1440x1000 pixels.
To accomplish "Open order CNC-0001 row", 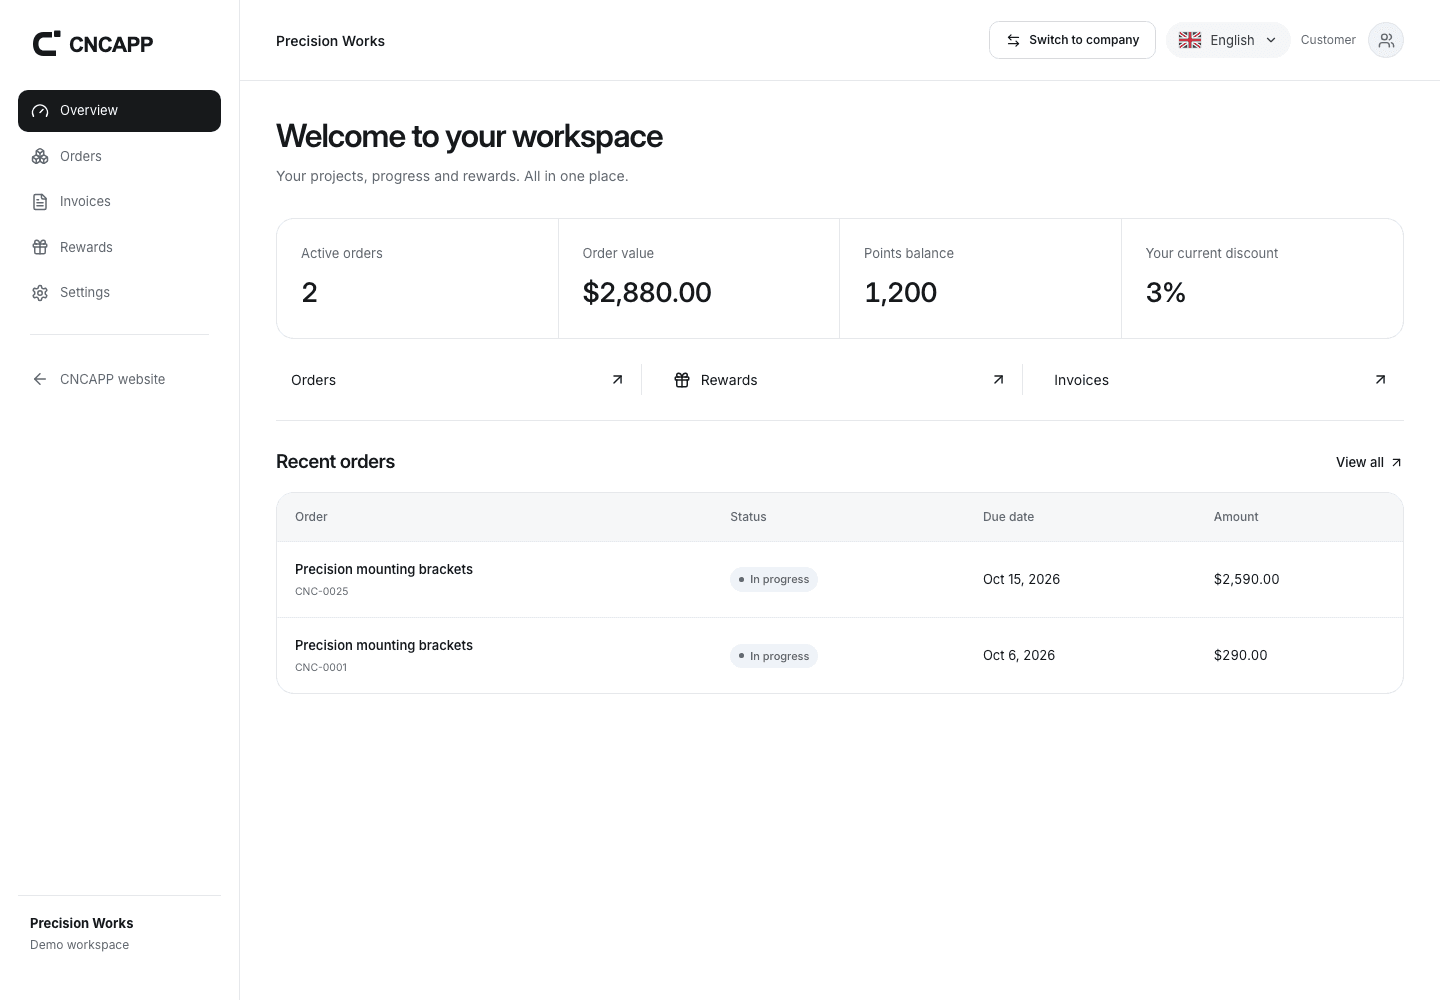I will tap(840, 656).
